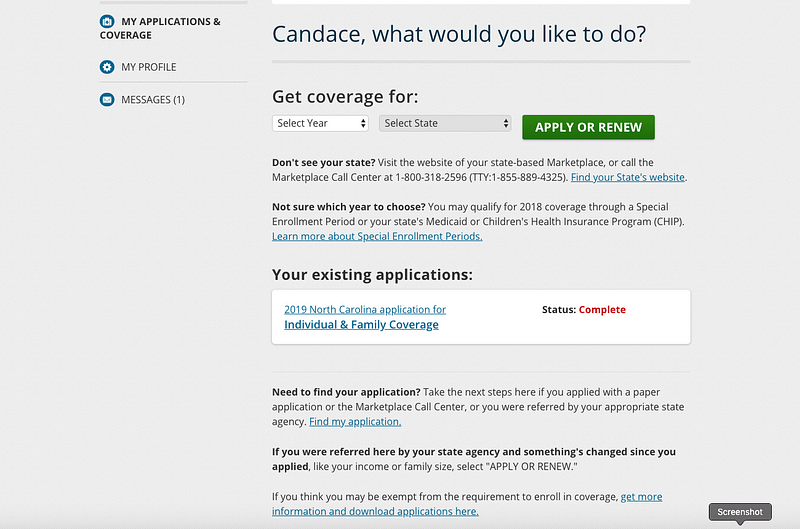This screenshot has width=800, height=529.
Task: Follow the Find your State's website link
Action: coord(628,177)
